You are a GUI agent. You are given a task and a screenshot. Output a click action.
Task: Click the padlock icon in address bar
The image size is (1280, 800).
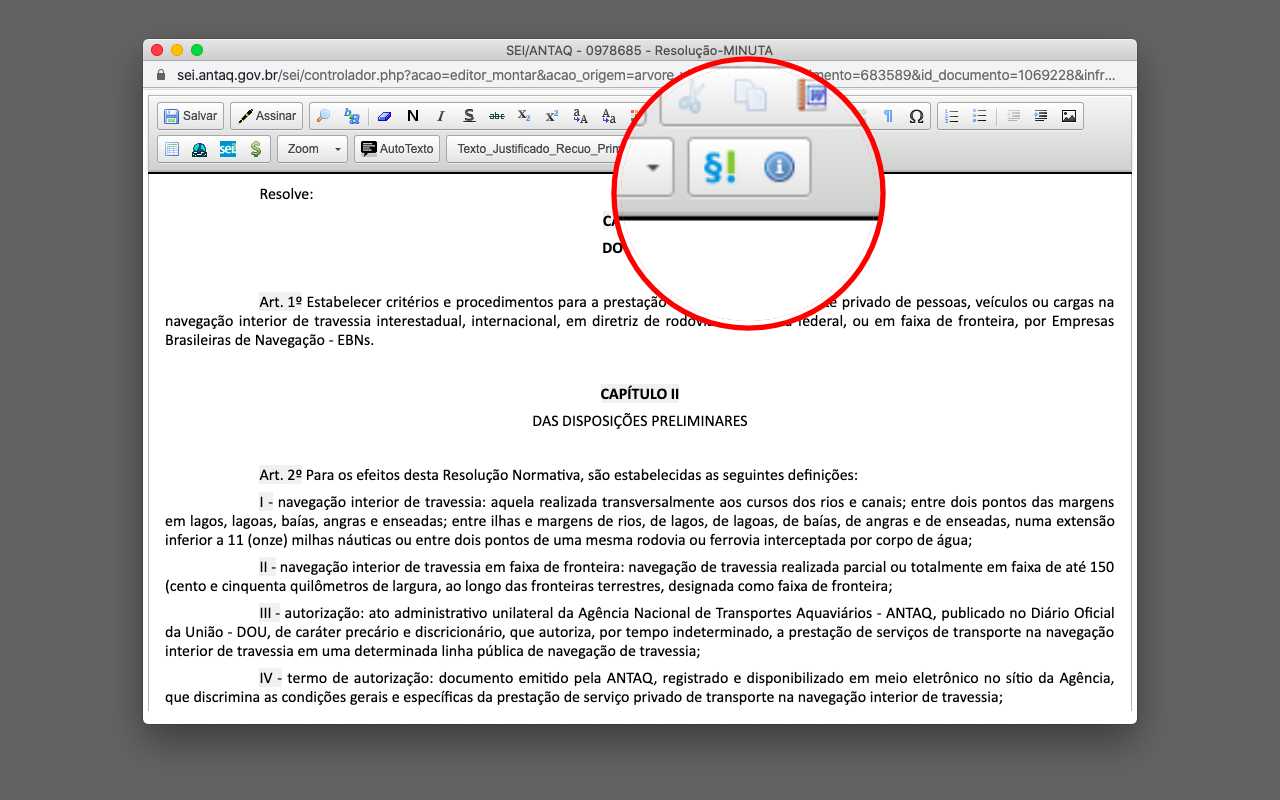[x=161, y=75]
